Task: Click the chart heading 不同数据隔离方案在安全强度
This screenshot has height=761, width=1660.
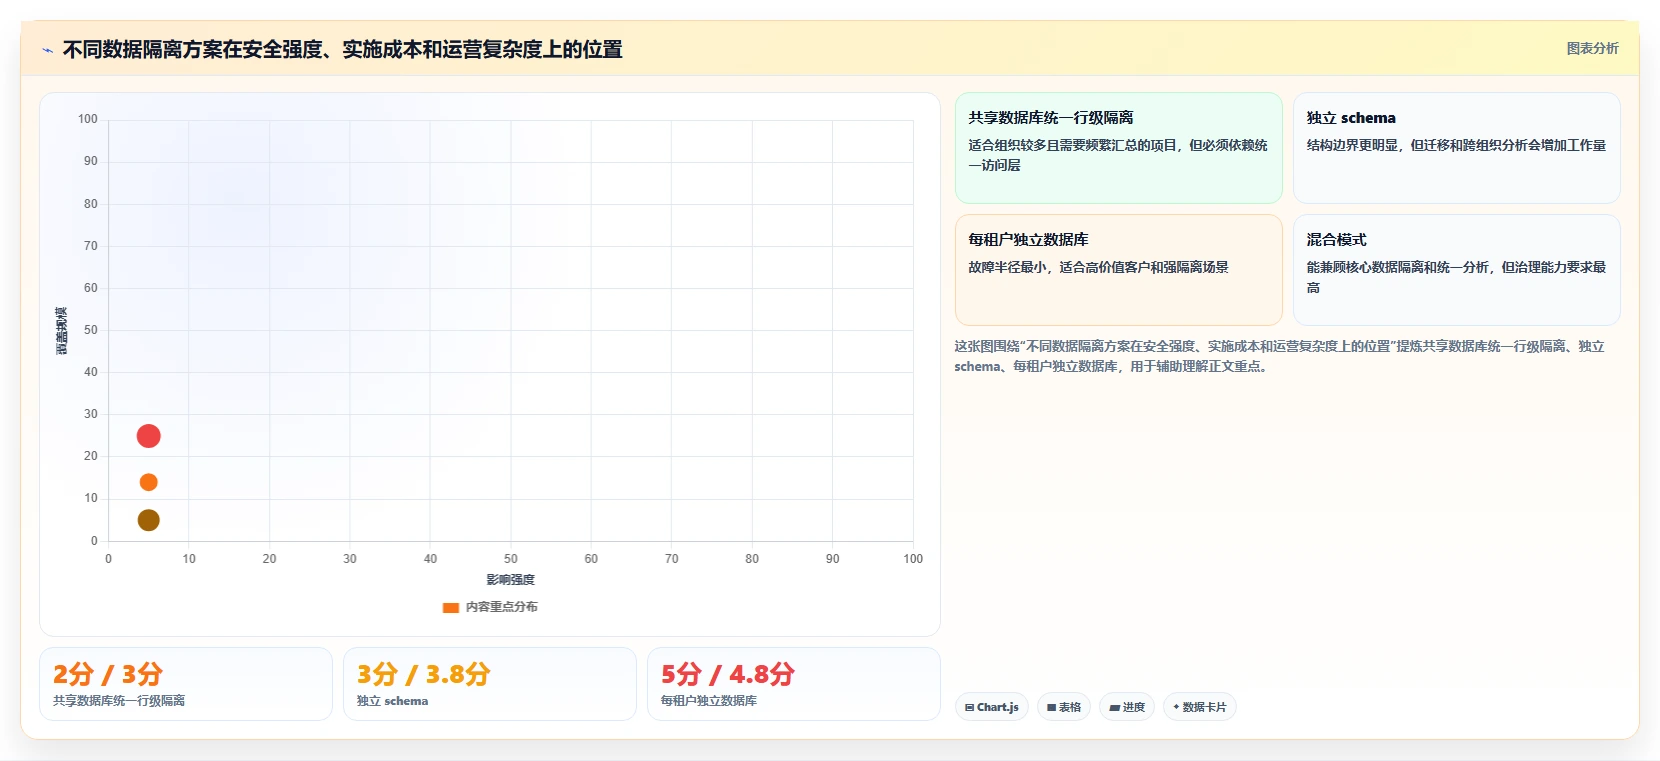Action: click(x=342, y=49)
